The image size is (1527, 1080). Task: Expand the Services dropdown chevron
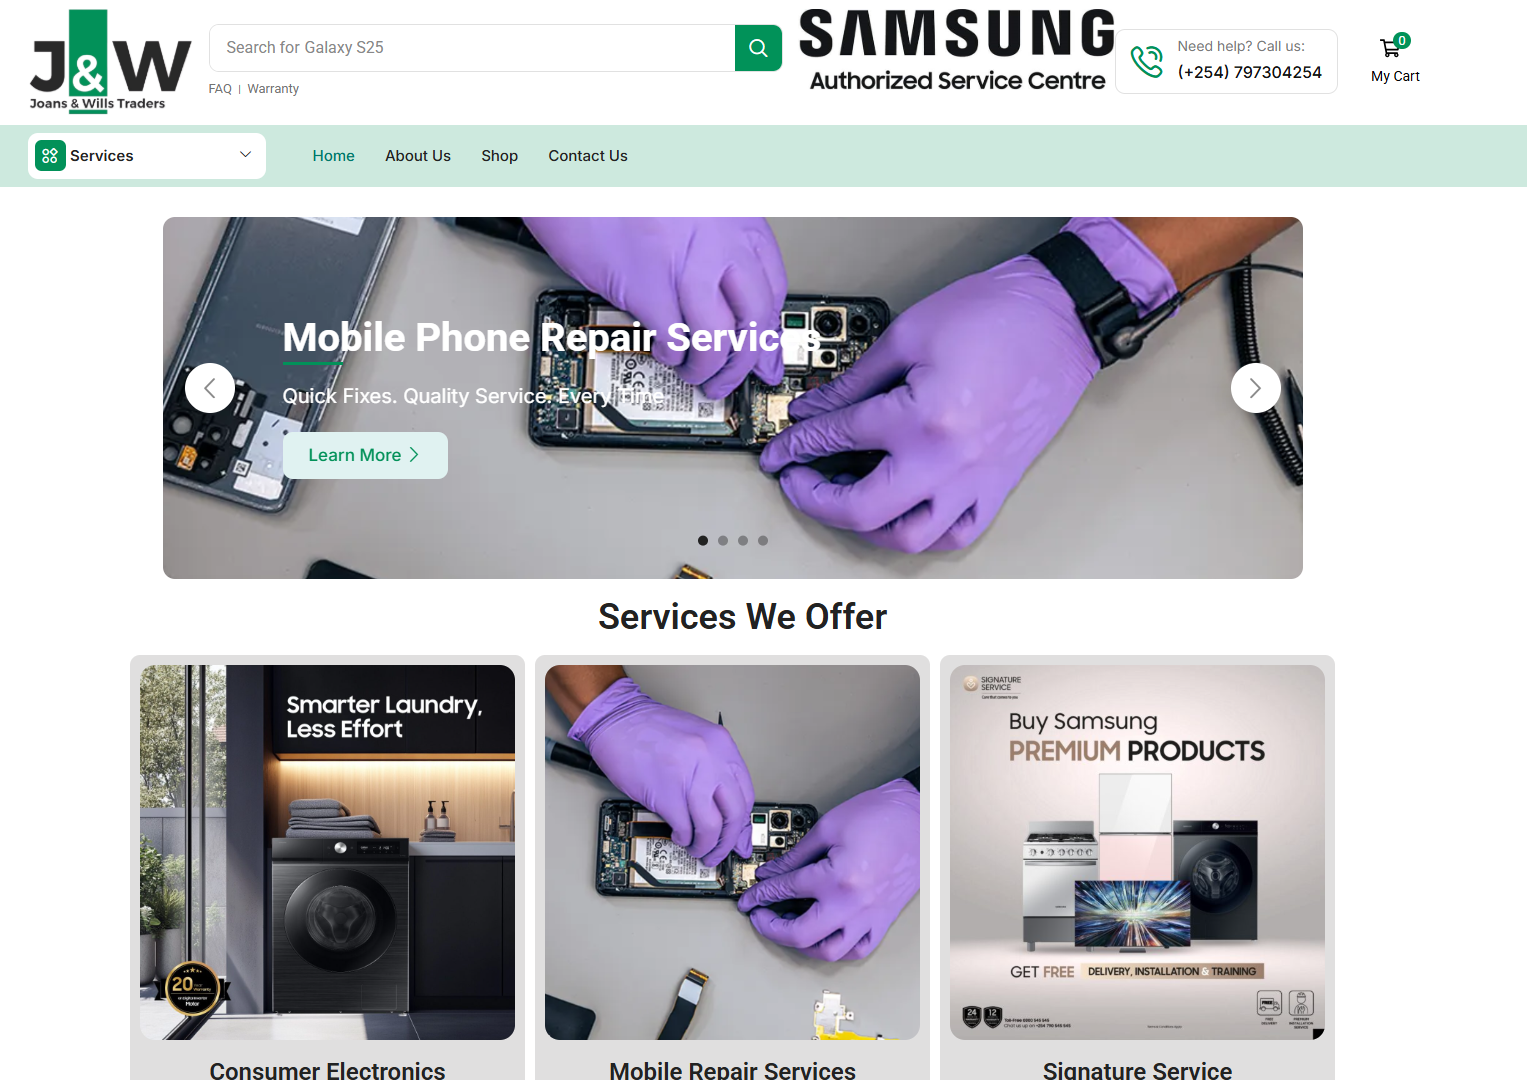[246, 155]
